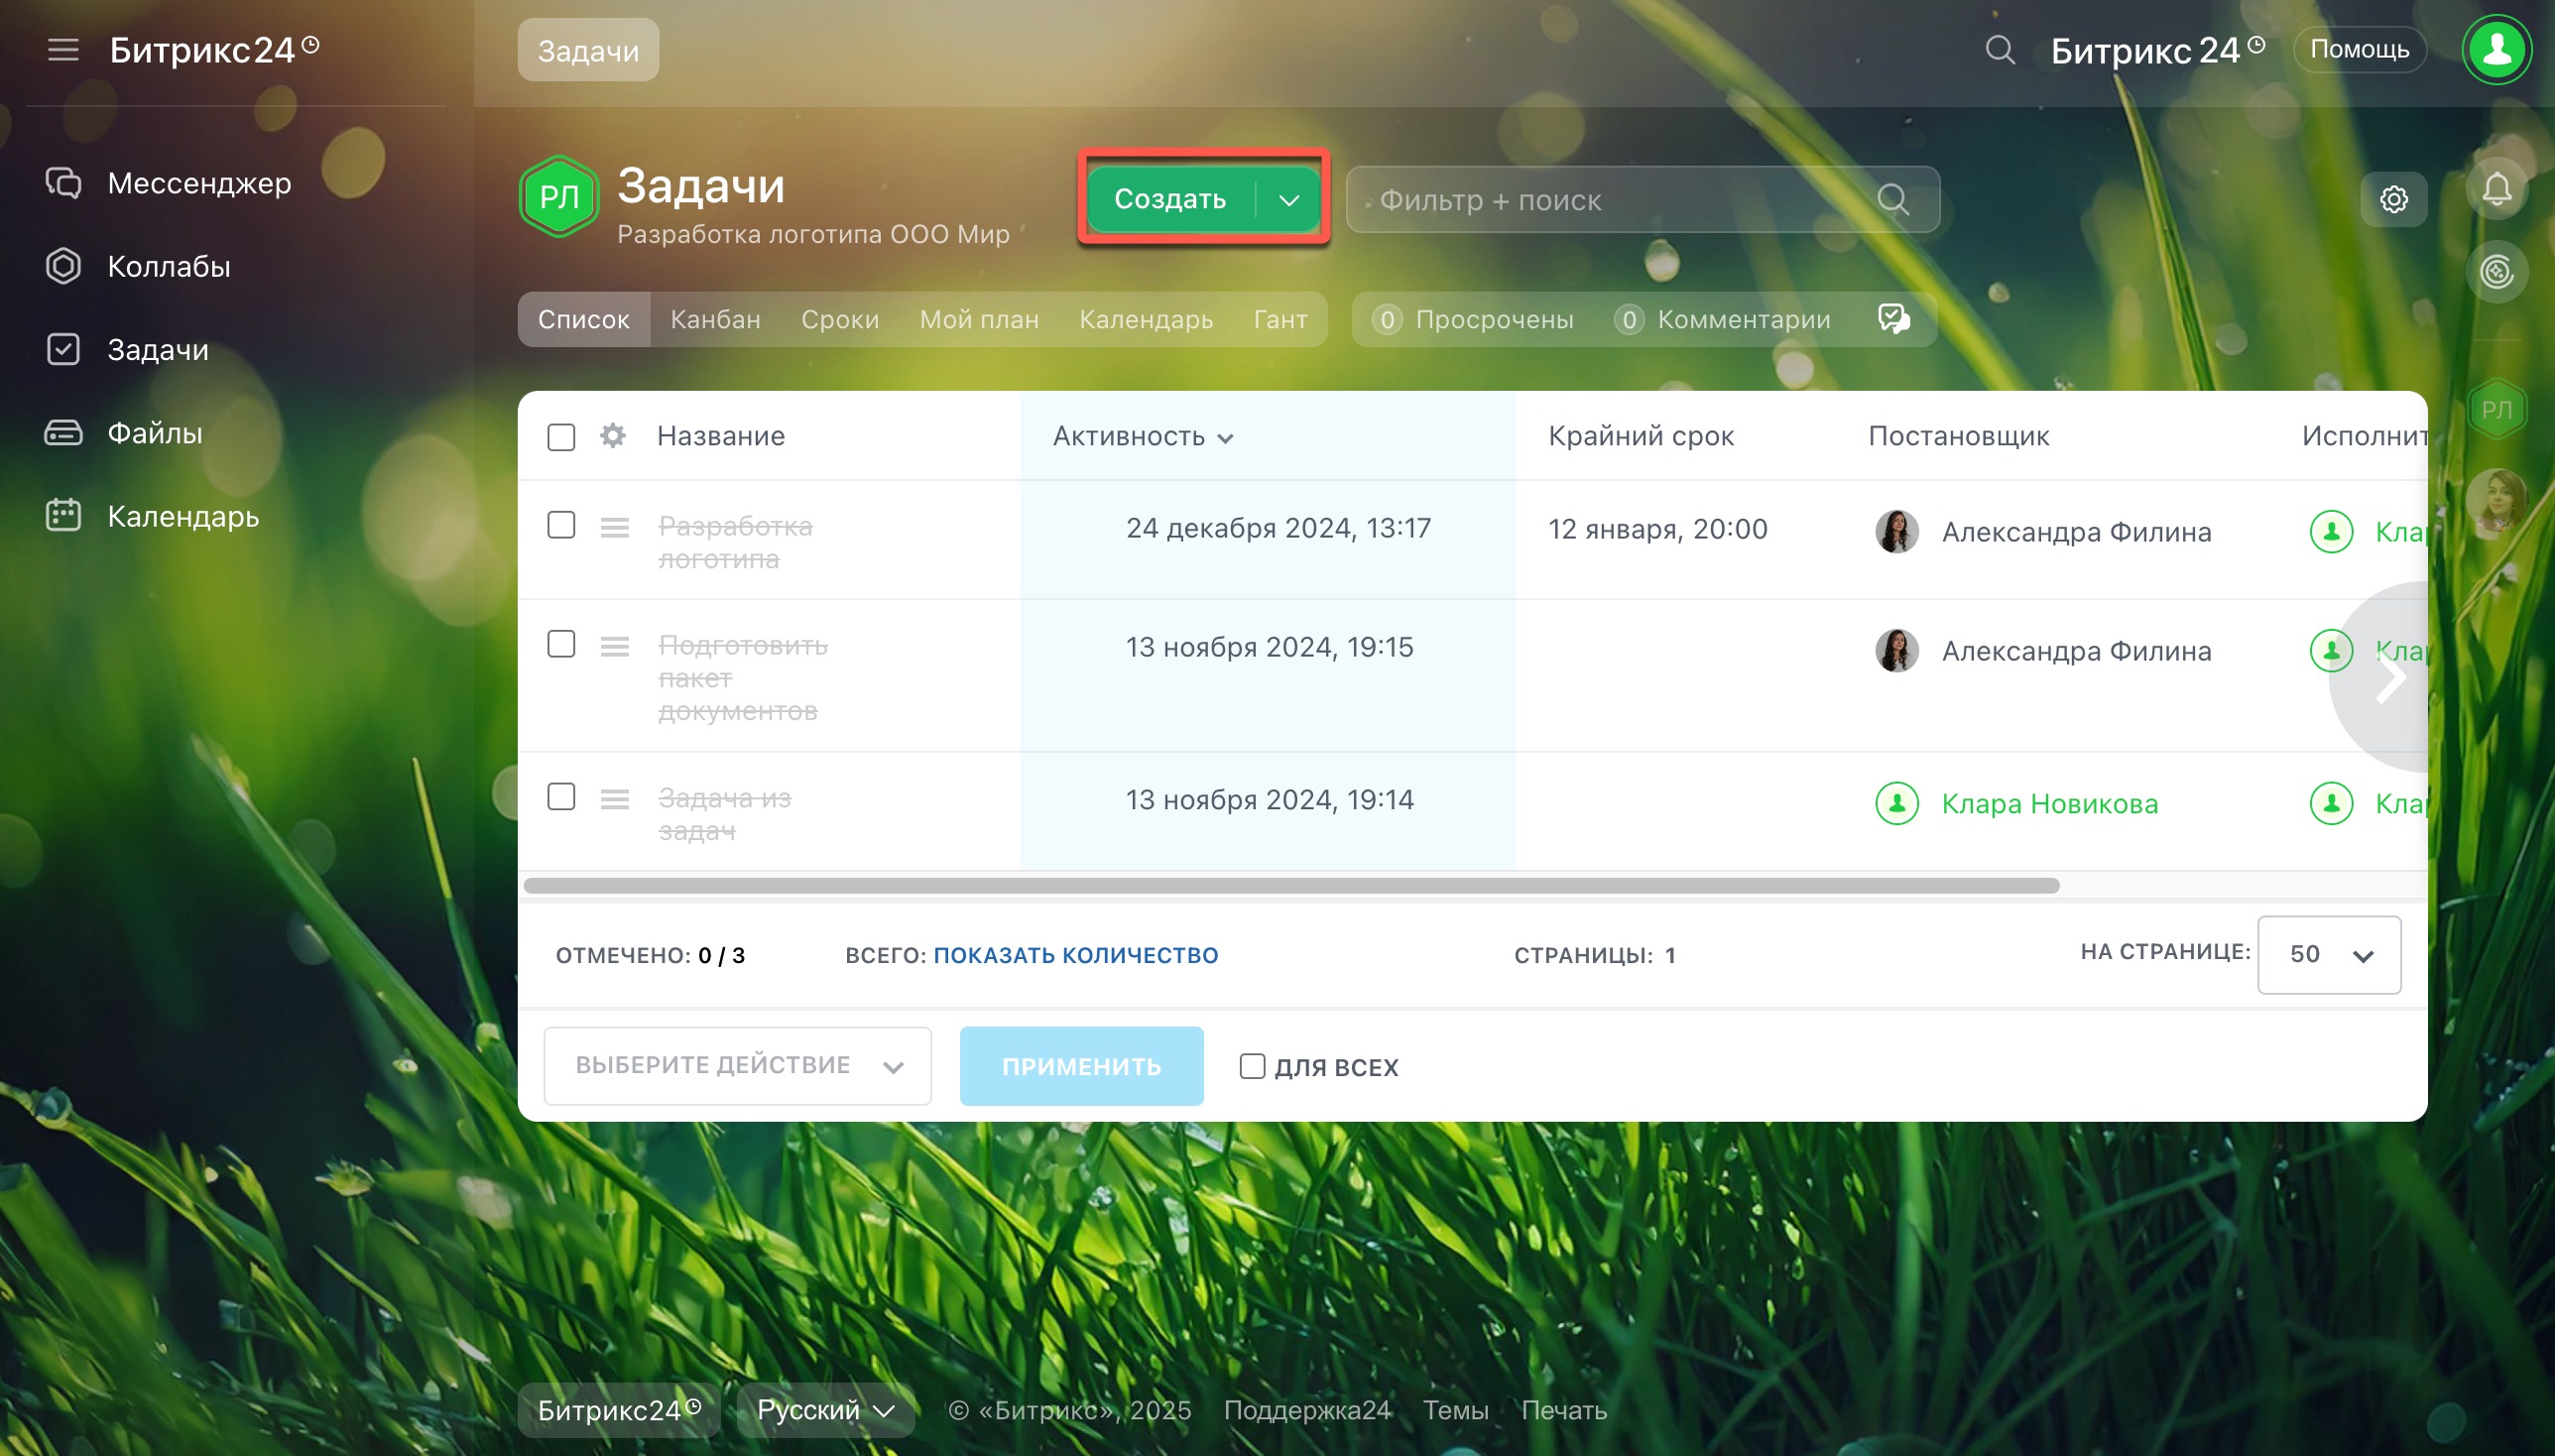2555x1456 pixels.
Task: Switch to the Список view tab
Action: click(583, 319)
